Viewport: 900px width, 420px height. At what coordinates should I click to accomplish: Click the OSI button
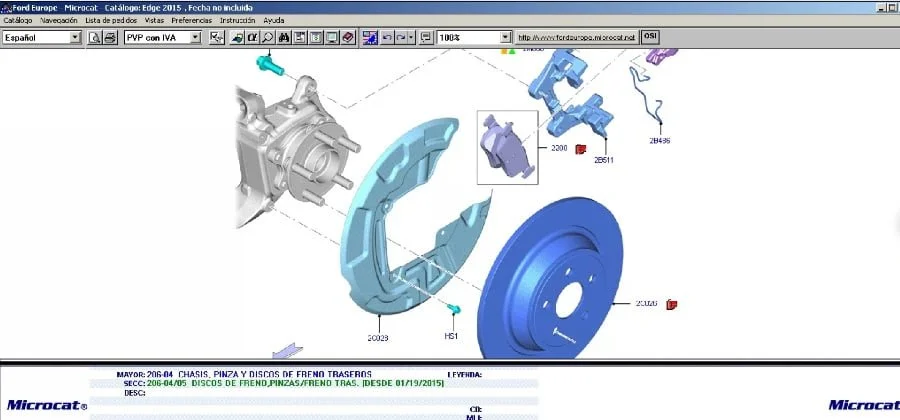pyautogui.click(x=650, y=37)
